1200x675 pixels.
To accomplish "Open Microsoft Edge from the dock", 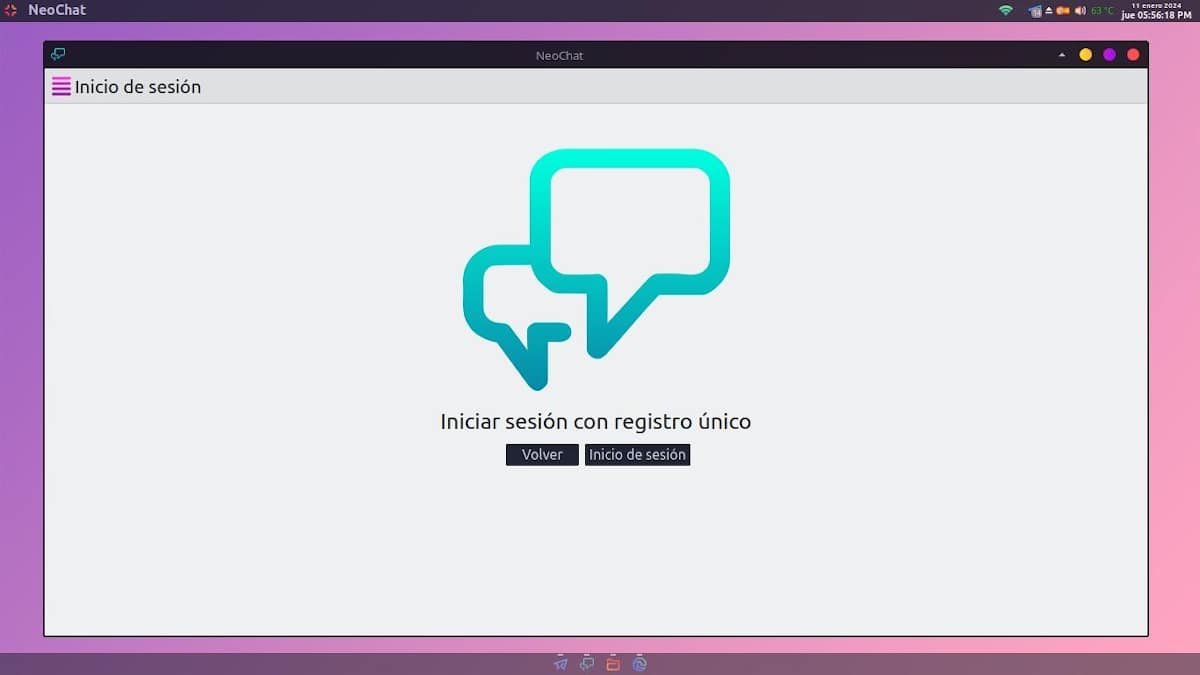I will pyautogui.click(x=640, y=663).
